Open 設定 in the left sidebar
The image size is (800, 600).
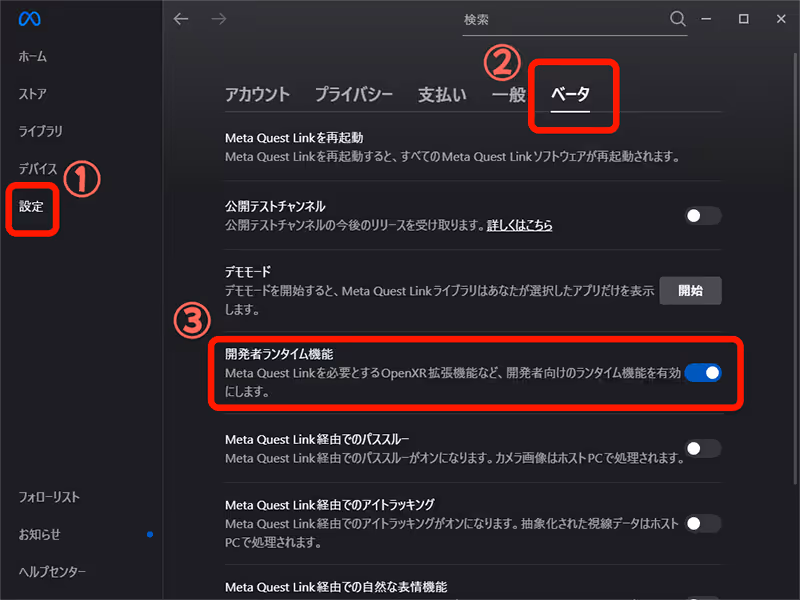coord(31,206)
